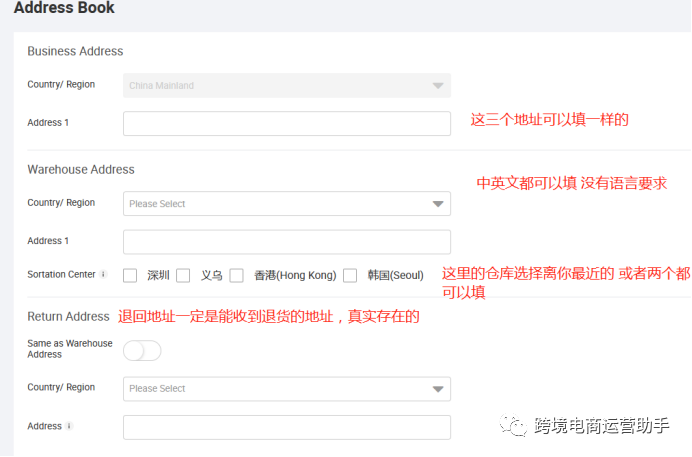This screenshot has width=692, height=457.
Task: Check the 香港(Hong Kong) sortation center checkbox
Action: (237, 276)
